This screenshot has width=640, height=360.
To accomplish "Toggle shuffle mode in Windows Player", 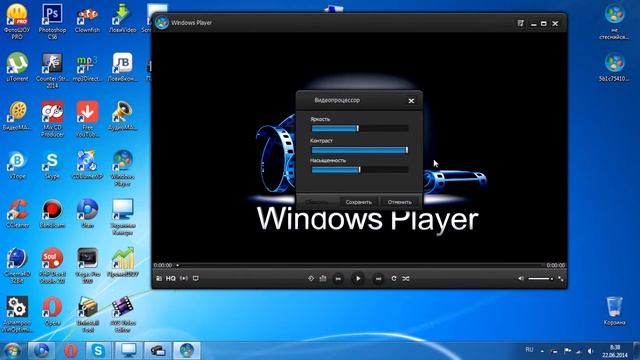I will pos(406,278).
